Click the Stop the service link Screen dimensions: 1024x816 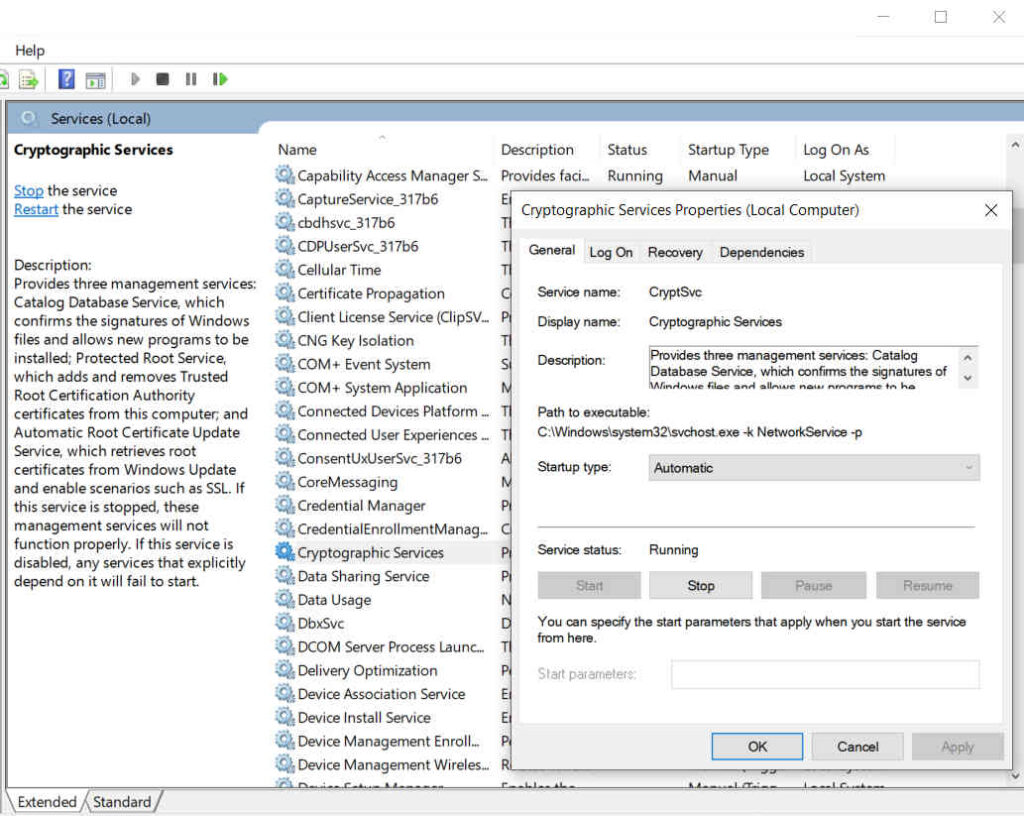29,191
